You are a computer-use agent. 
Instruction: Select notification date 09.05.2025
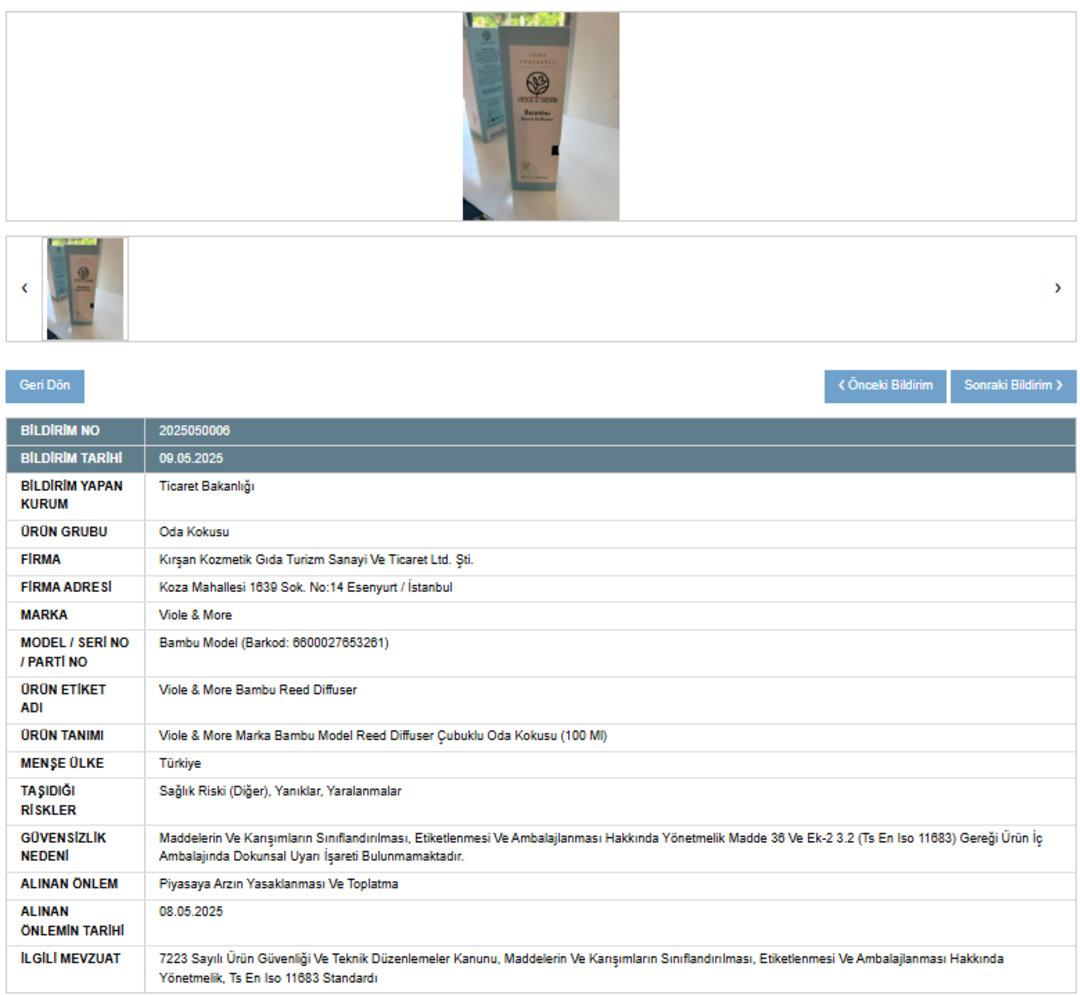tap(191, 459)
